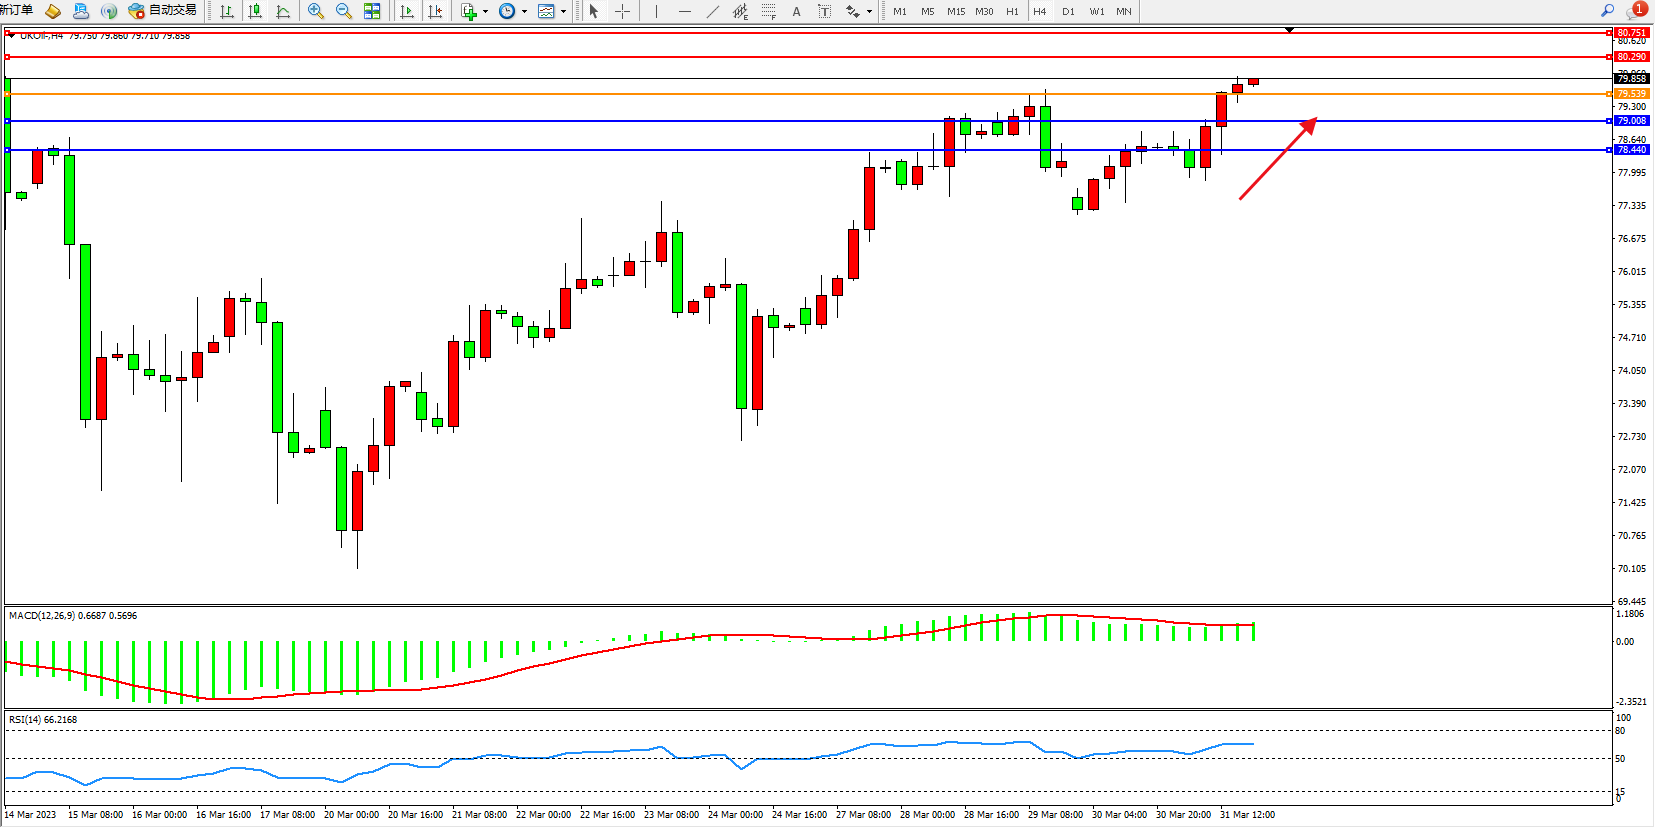
Task: Open the search magnifier in toolbar
Action: click(1607, 11)
